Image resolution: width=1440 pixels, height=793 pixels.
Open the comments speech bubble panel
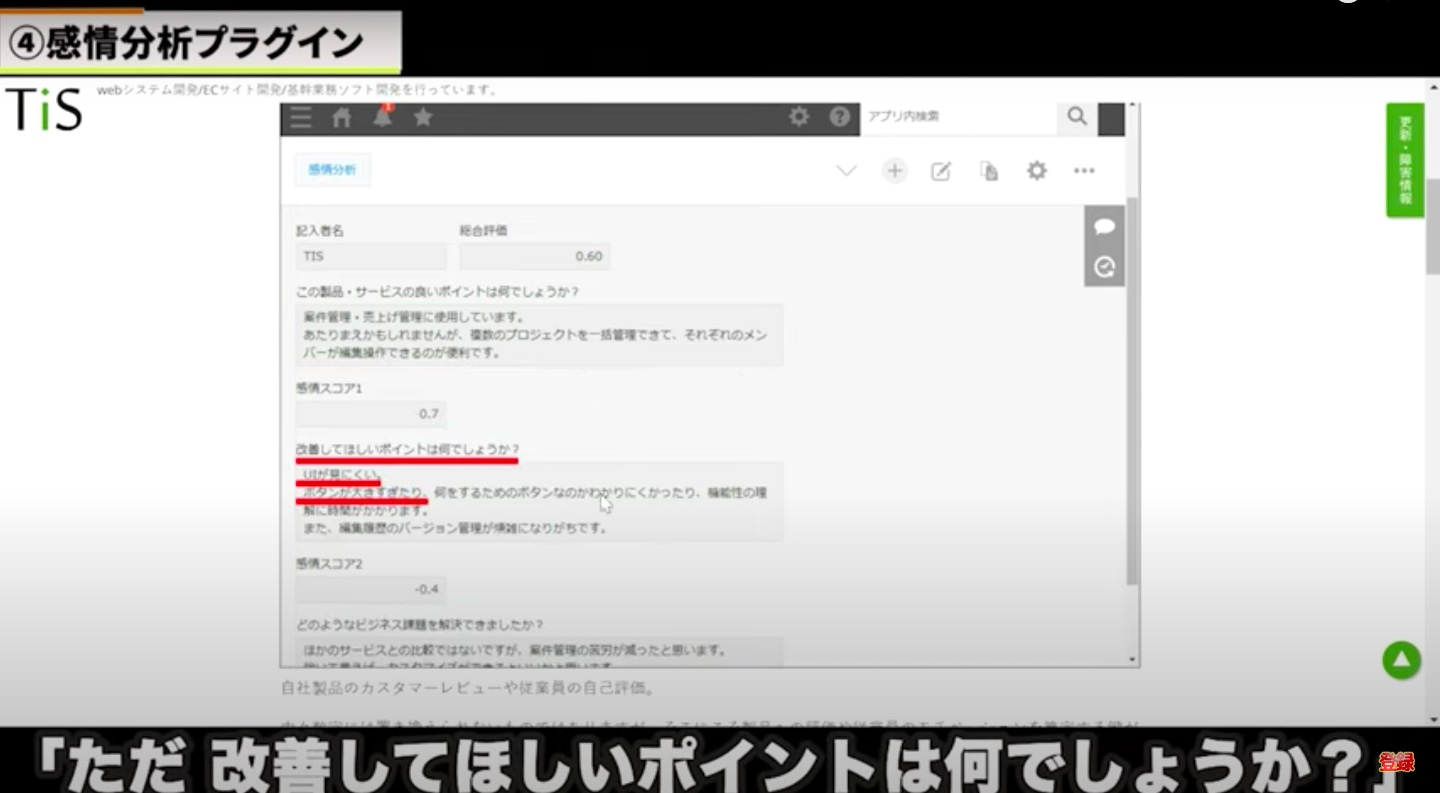[1104, 227]
